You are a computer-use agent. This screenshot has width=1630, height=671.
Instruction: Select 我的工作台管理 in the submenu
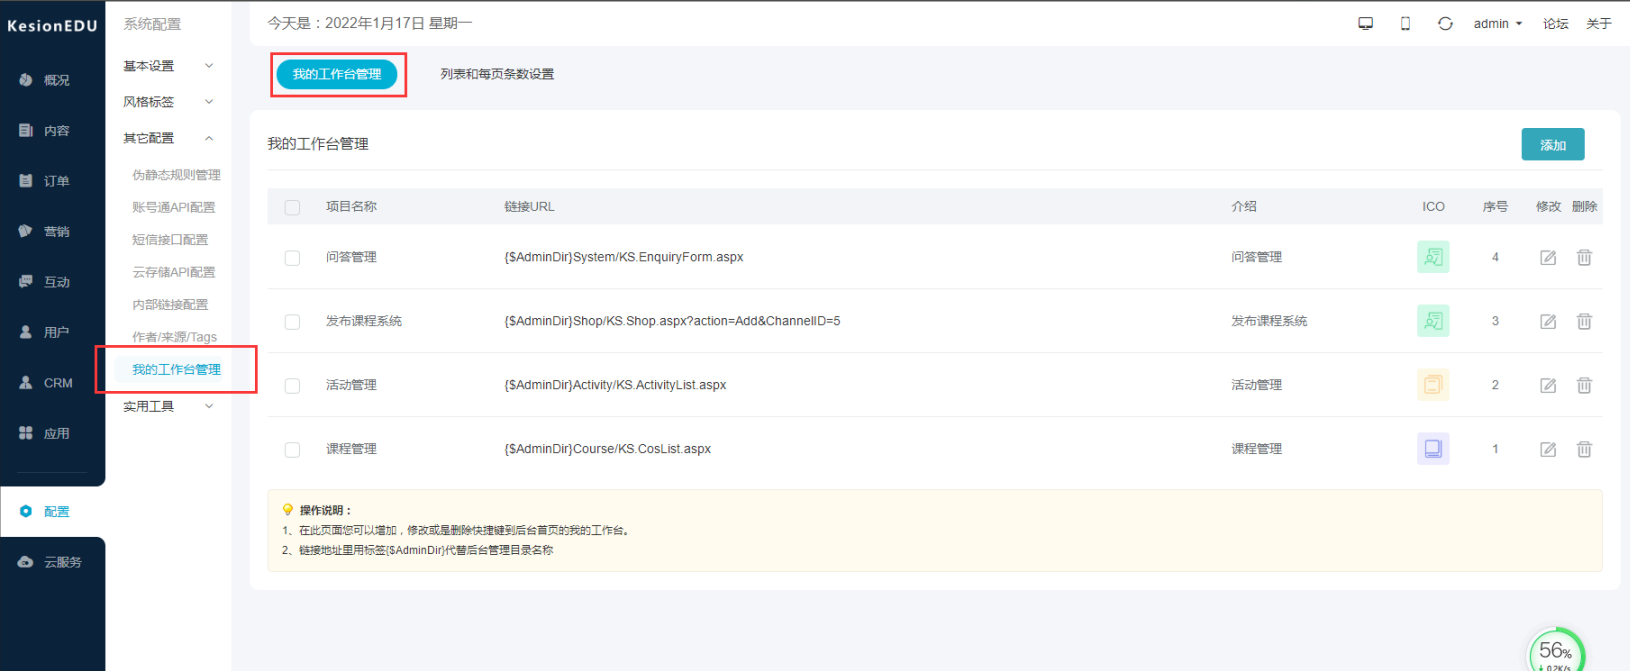(x=176, y=370)
